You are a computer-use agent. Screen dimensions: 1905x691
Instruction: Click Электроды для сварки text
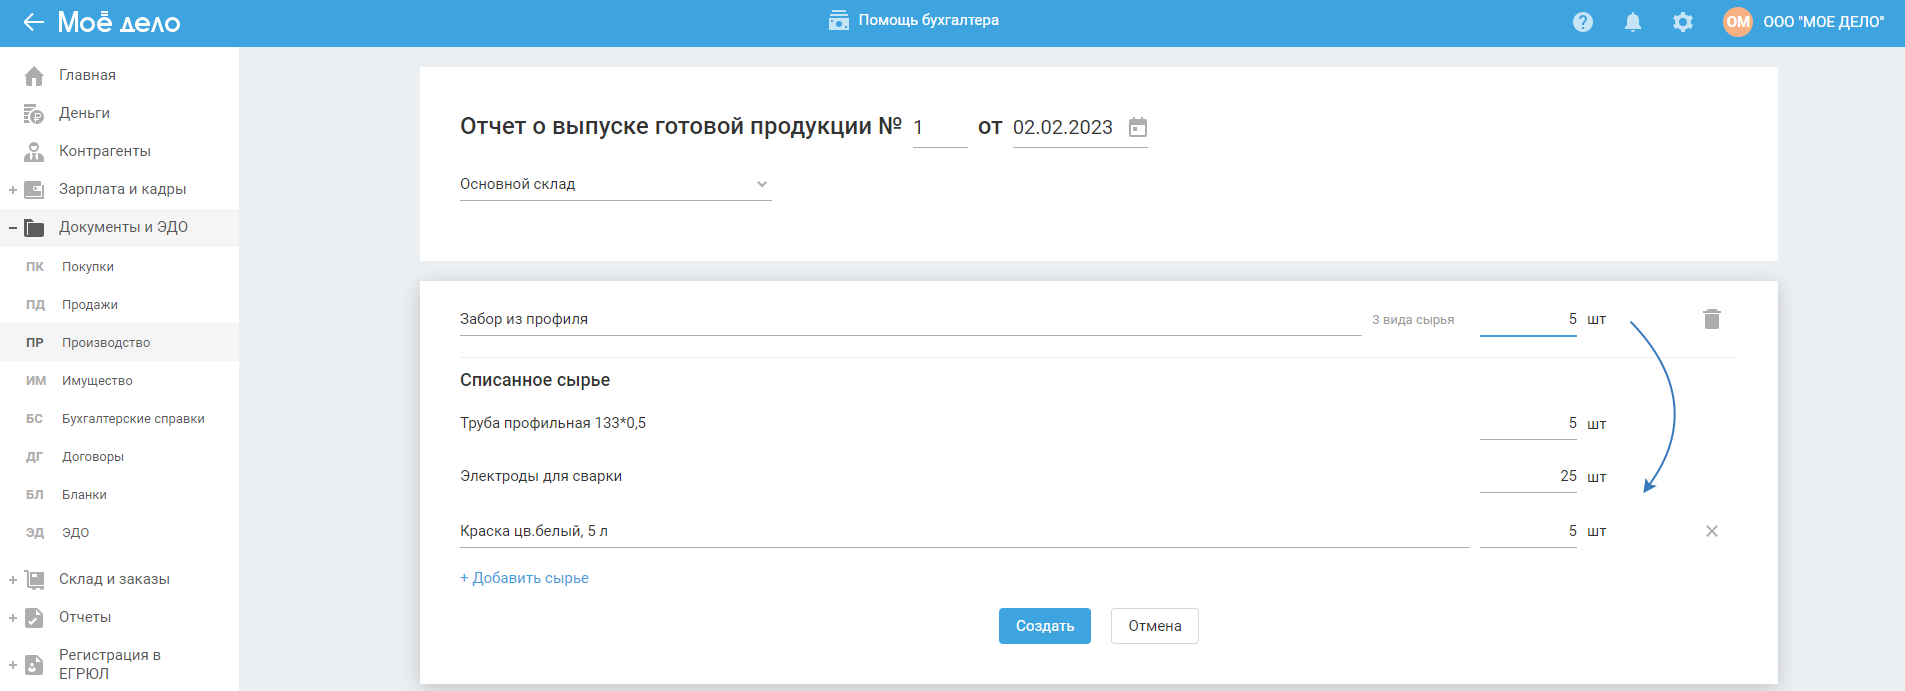541,476
